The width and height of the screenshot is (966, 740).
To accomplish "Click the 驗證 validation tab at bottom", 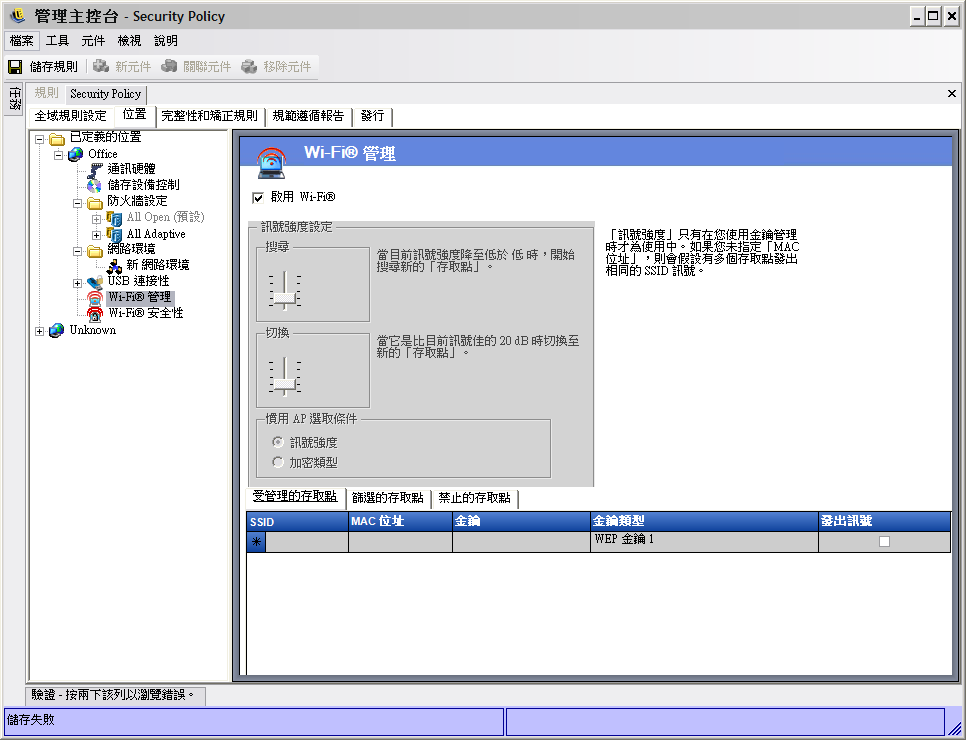I will (x=115, y=695).
